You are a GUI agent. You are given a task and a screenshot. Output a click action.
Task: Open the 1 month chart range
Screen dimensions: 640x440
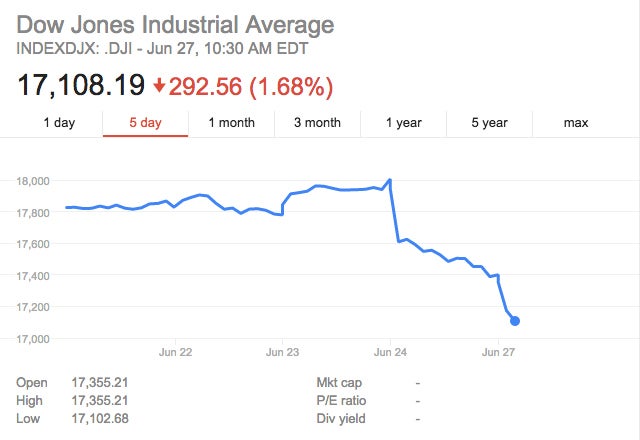click(231, 123)
